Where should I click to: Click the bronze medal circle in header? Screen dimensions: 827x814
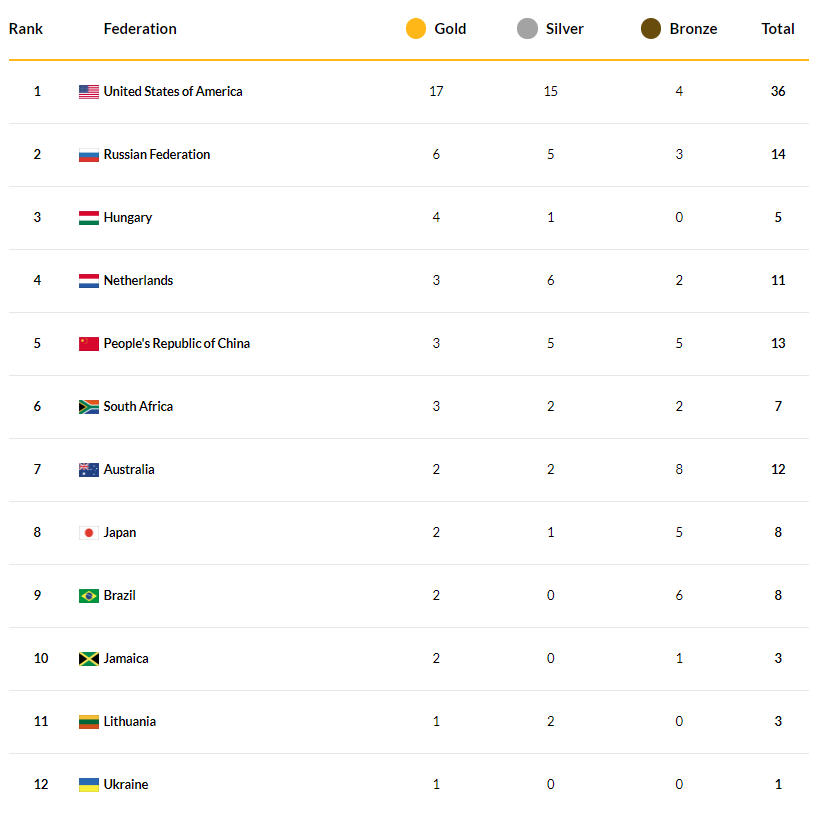coord(651,29)
